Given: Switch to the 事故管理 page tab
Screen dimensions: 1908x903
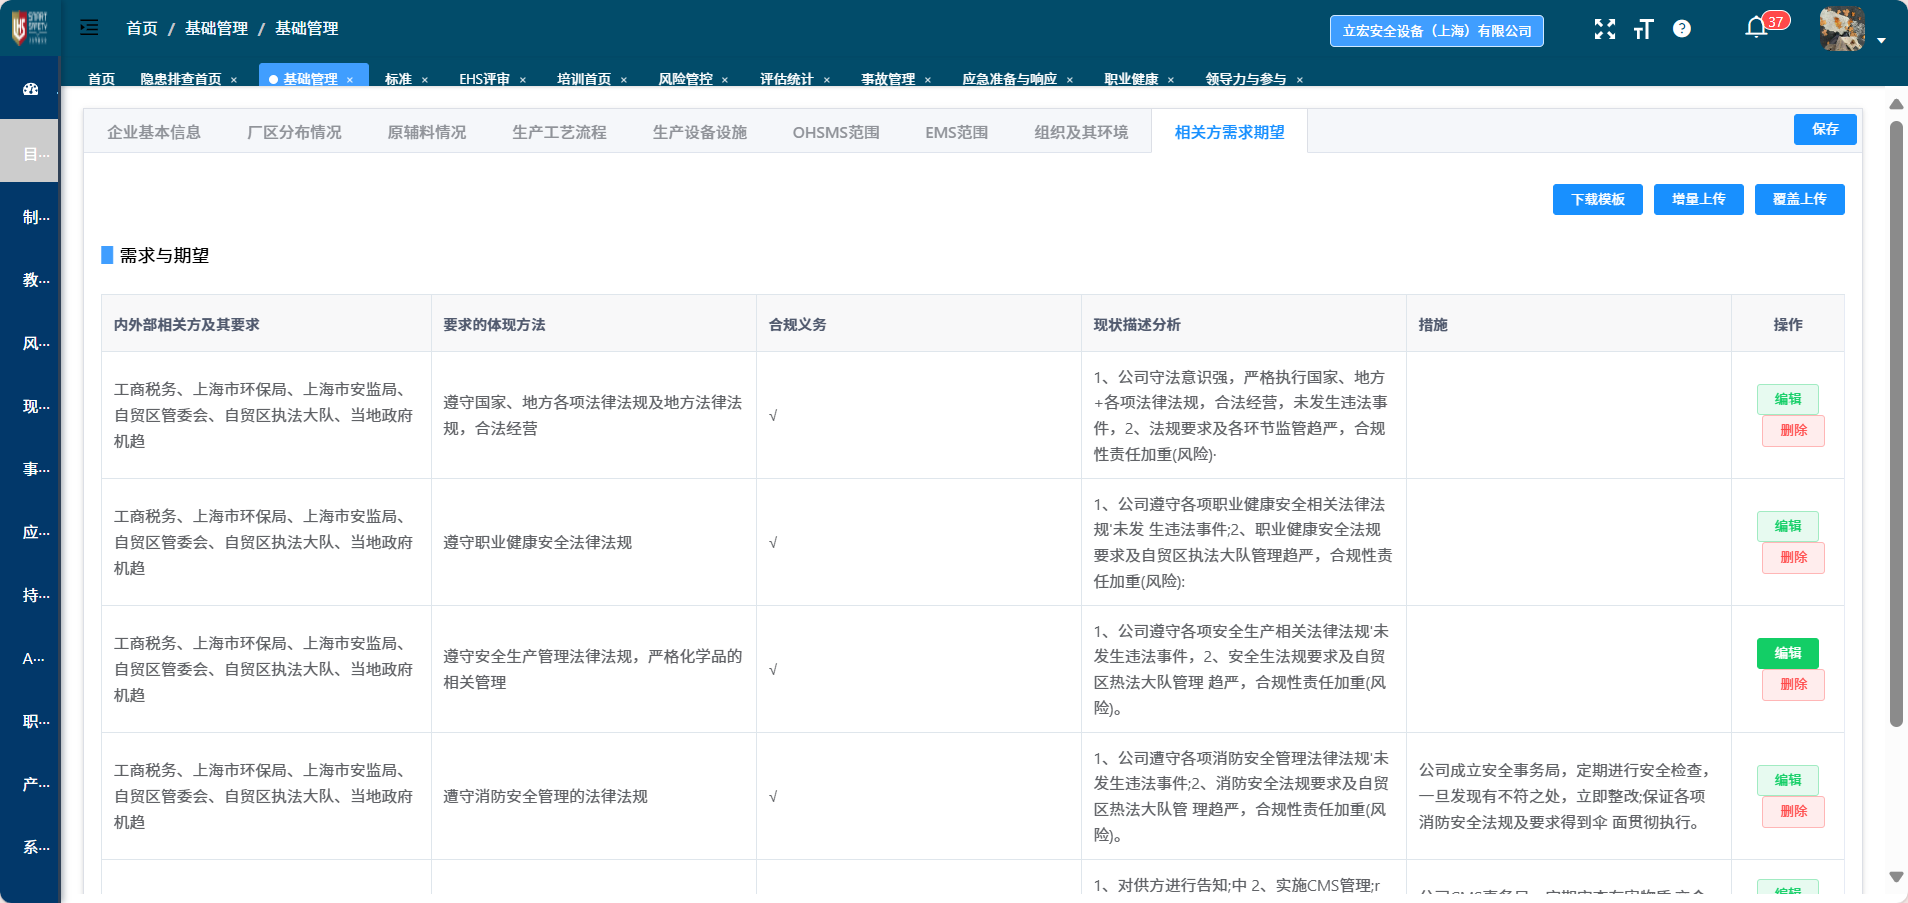Looking at the screenshot, I should click(x=888, y=79).
